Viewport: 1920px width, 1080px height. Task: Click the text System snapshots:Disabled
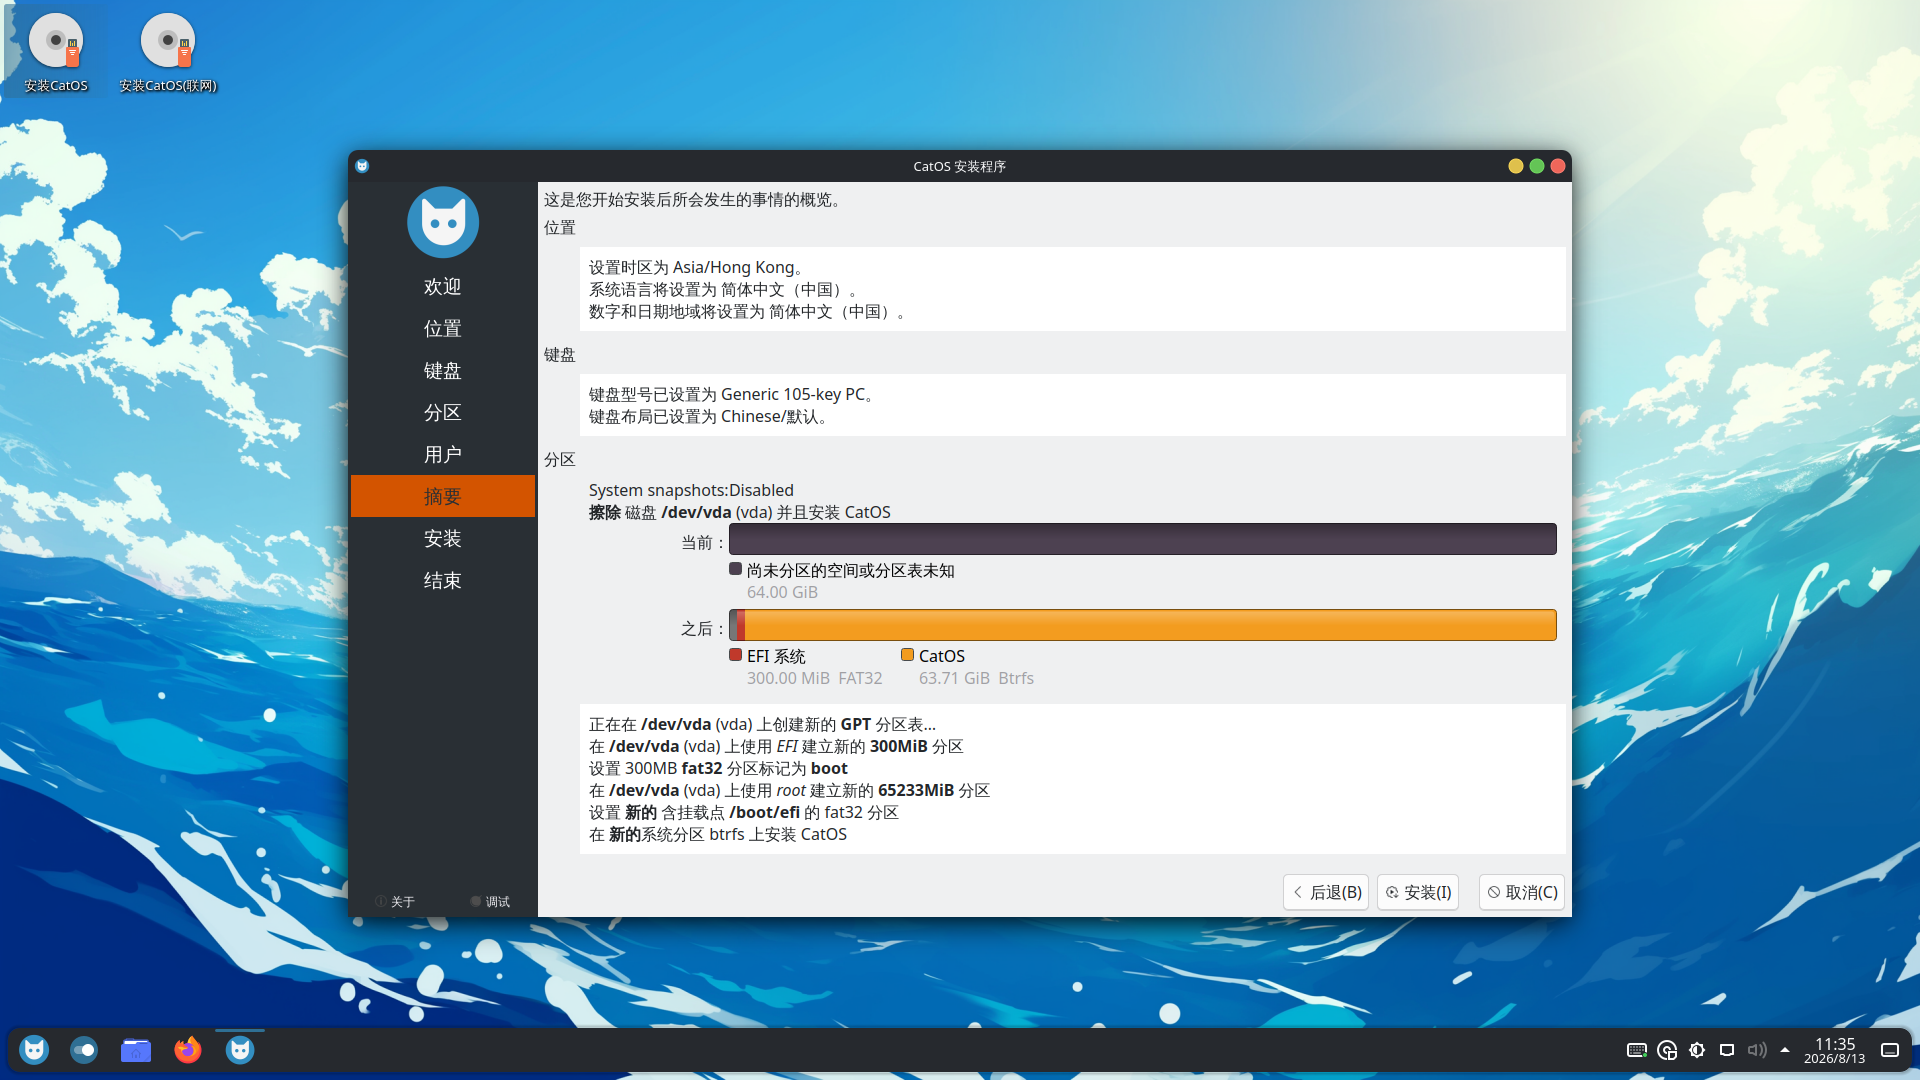(x=691, y=490)
